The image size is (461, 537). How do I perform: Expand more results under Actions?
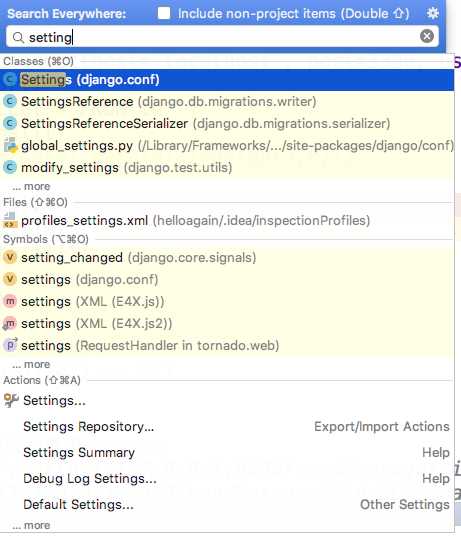tap(31, 525)
